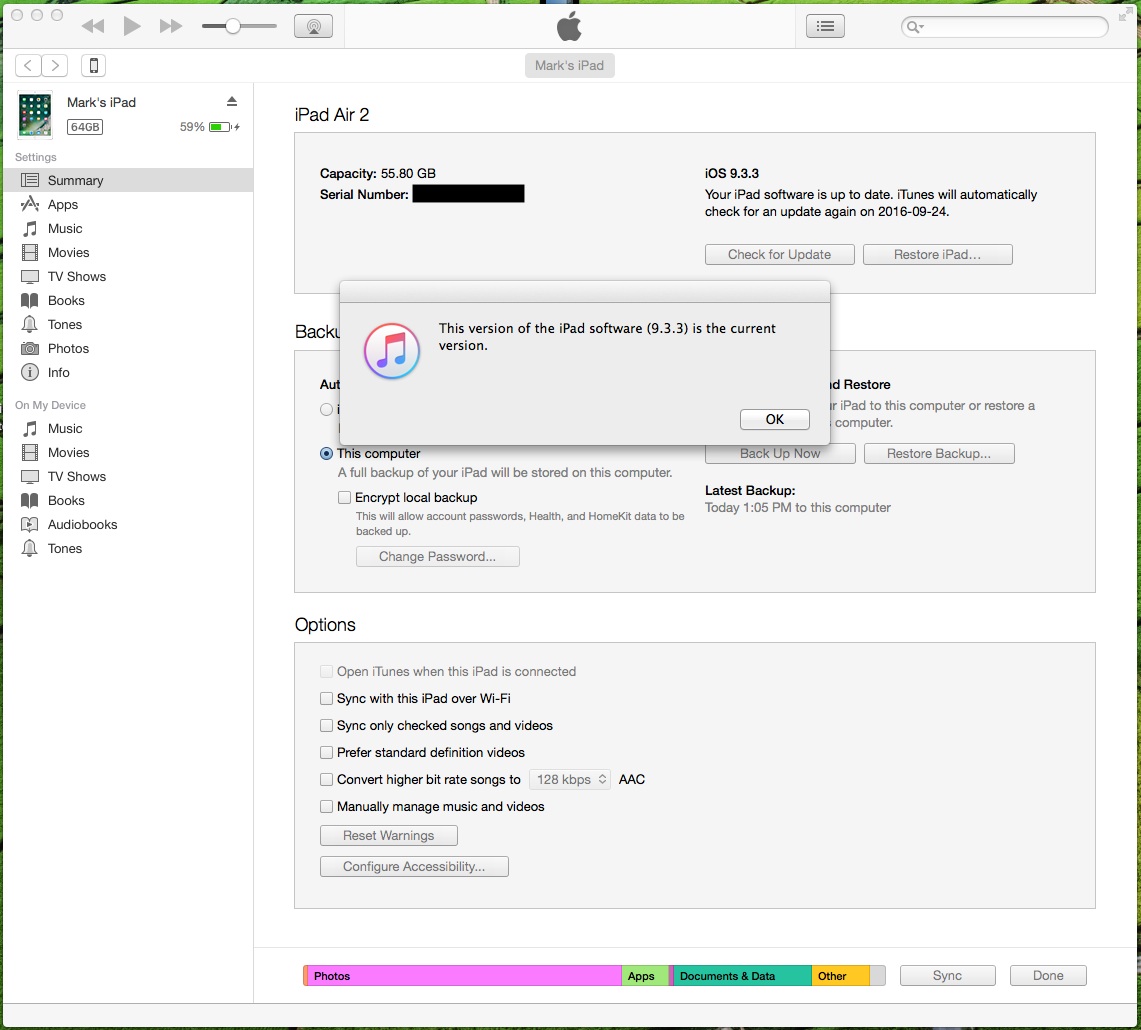Click the Movies film icon under Settings
Screen dimensions: 1141x1030
[x=30, y=253]
